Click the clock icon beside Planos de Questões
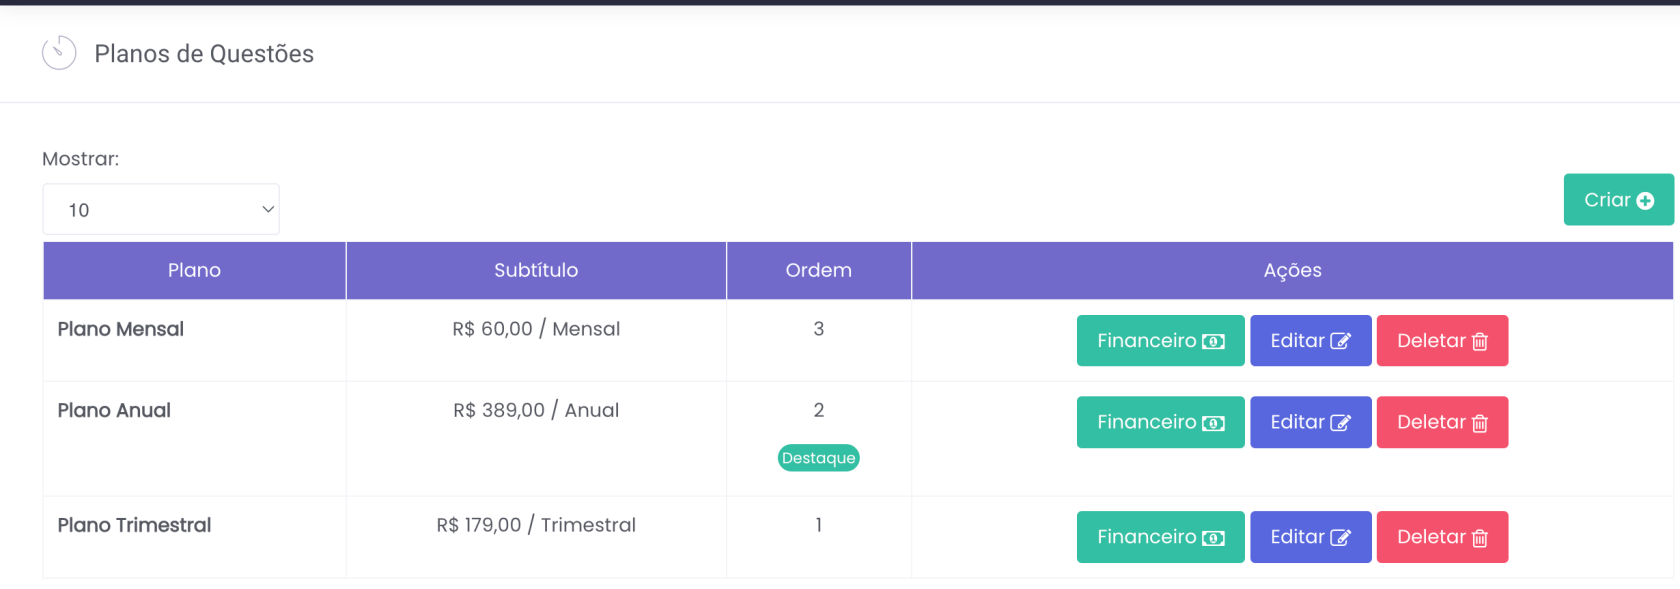The width and height of the screenshot is (1680, 589). (59, 53)
